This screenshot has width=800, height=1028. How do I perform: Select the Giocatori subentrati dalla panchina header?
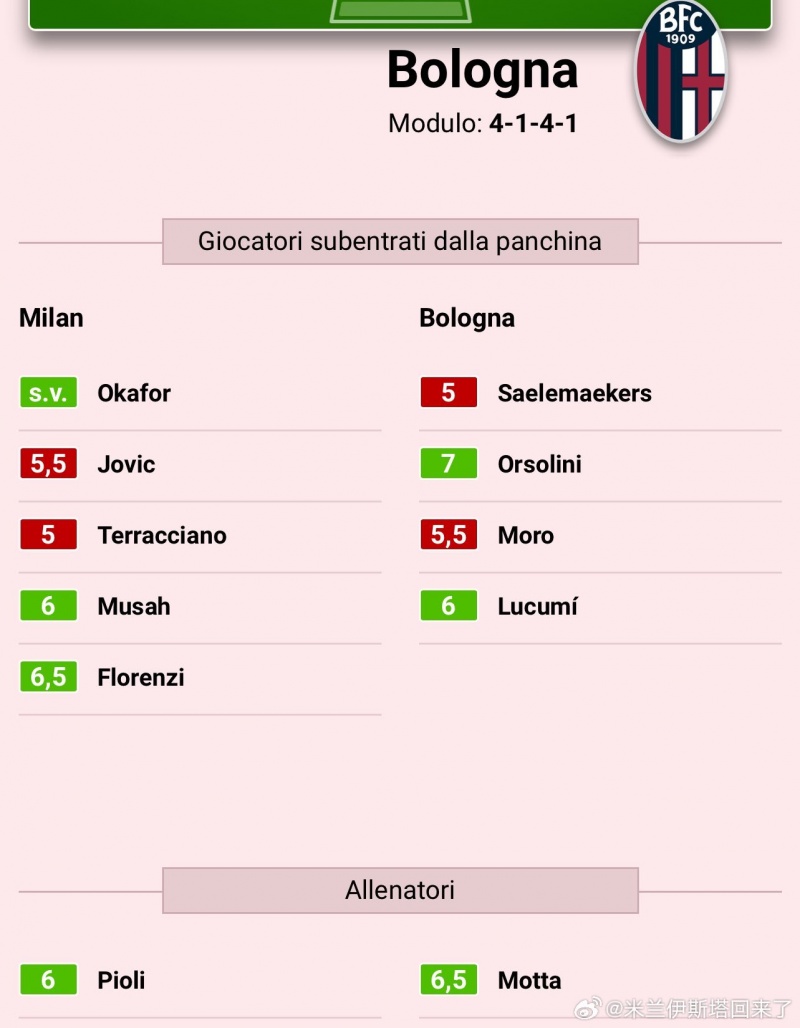click(400, 241)
